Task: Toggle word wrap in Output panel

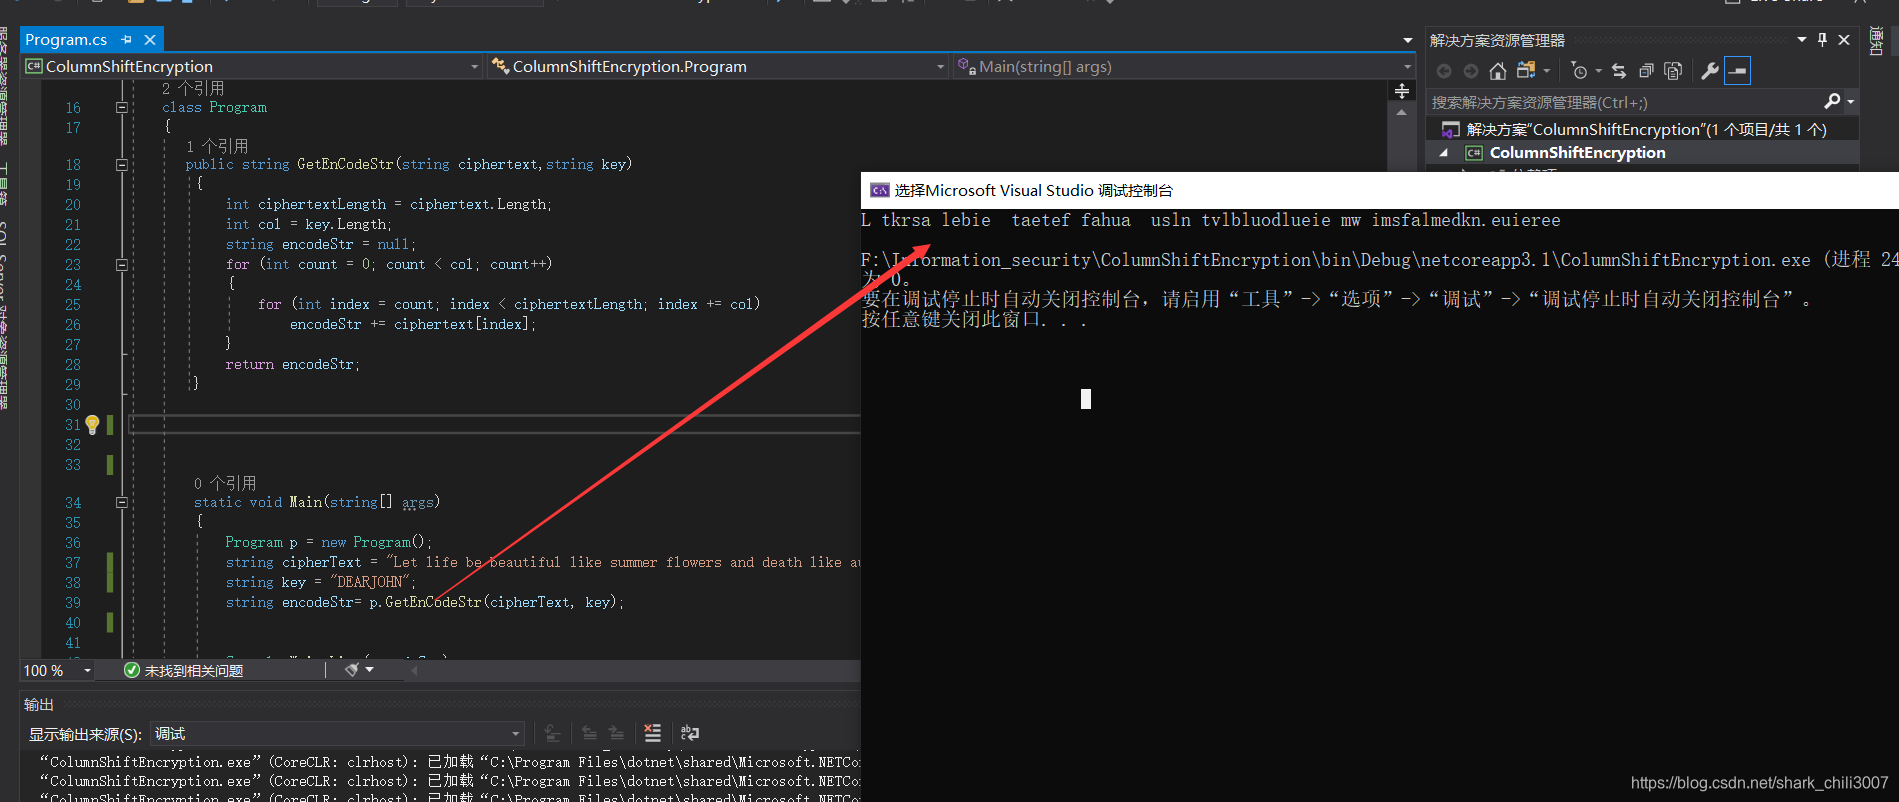Action: (690, 733)
